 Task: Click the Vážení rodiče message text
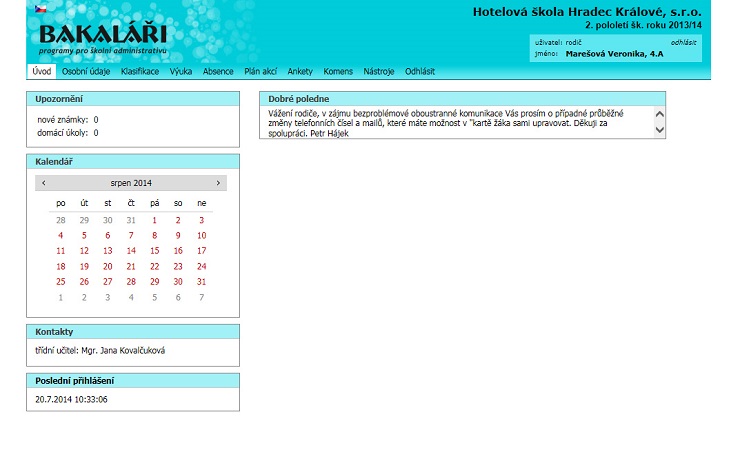coord(446,123)
